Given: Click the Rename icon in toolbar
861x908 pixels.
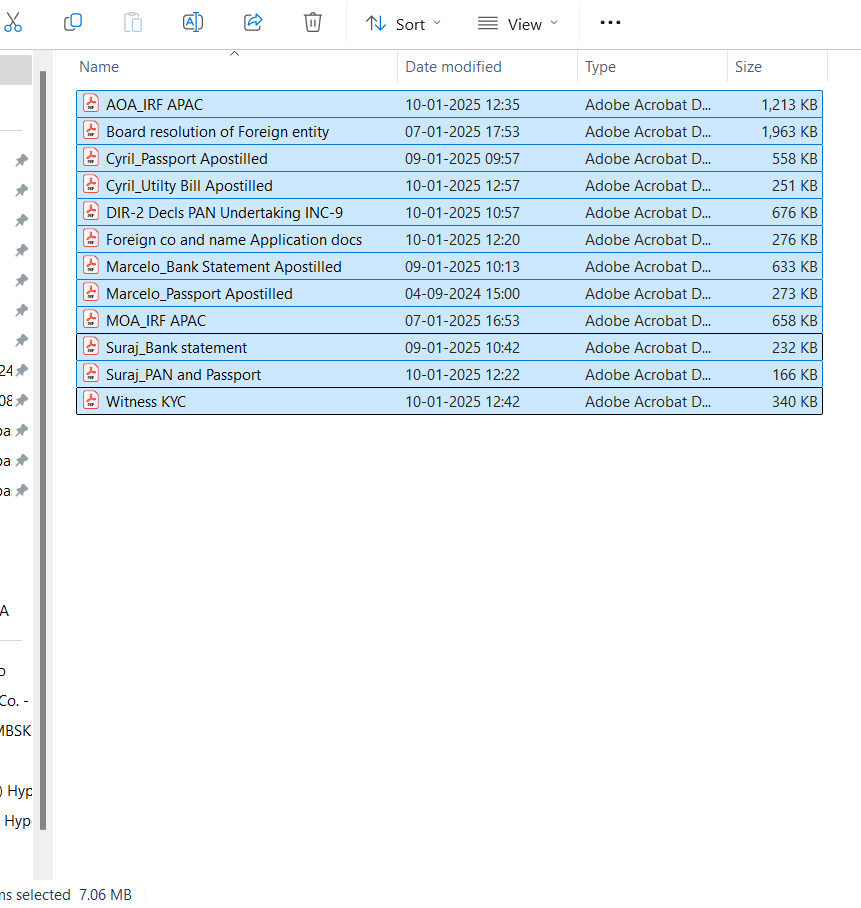Looking at the screenshot, I should (x=193, y=23).
